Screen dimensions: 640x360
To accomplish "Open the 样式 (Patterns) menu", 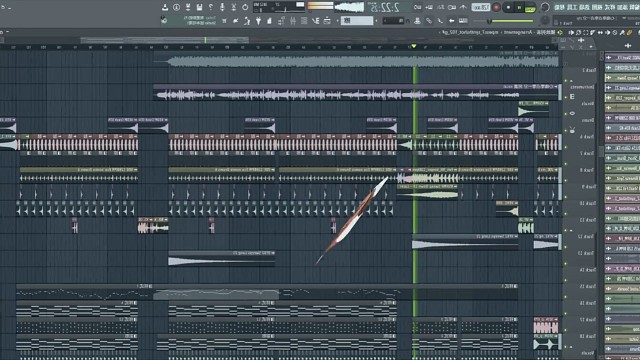I will click(609, 7).
